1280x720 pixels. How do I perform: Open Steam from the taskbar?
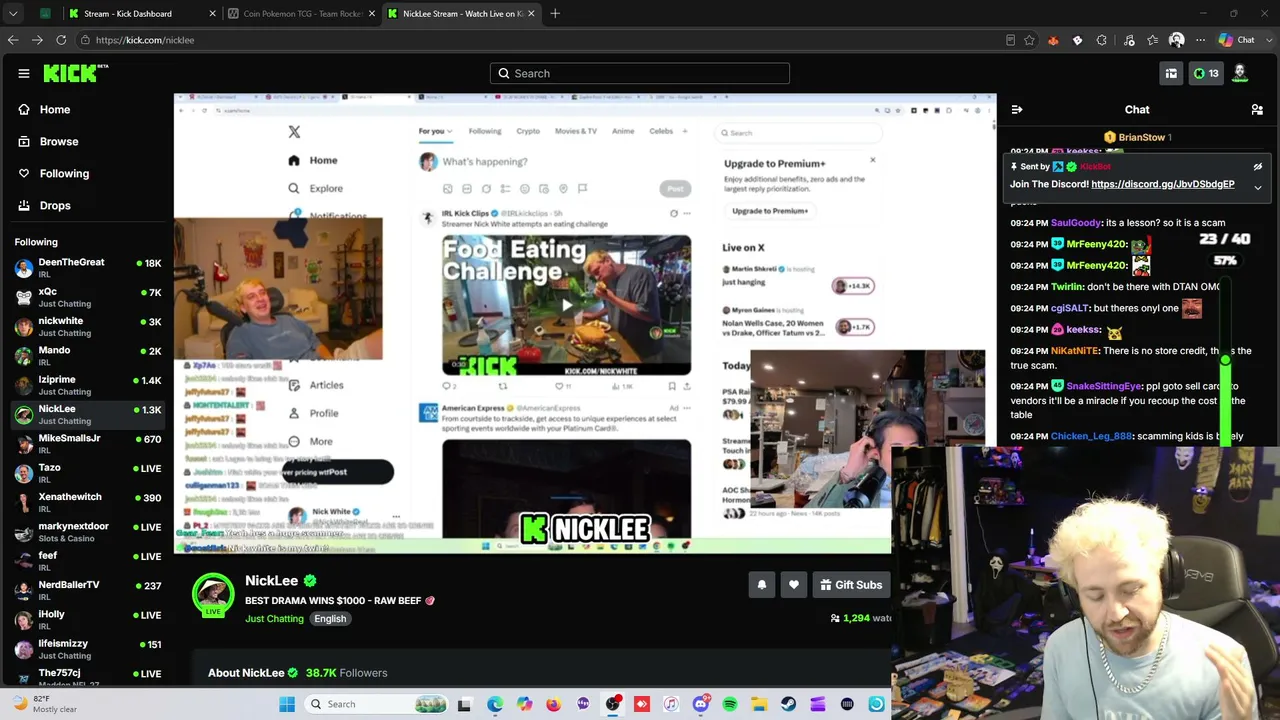(788, 705)
